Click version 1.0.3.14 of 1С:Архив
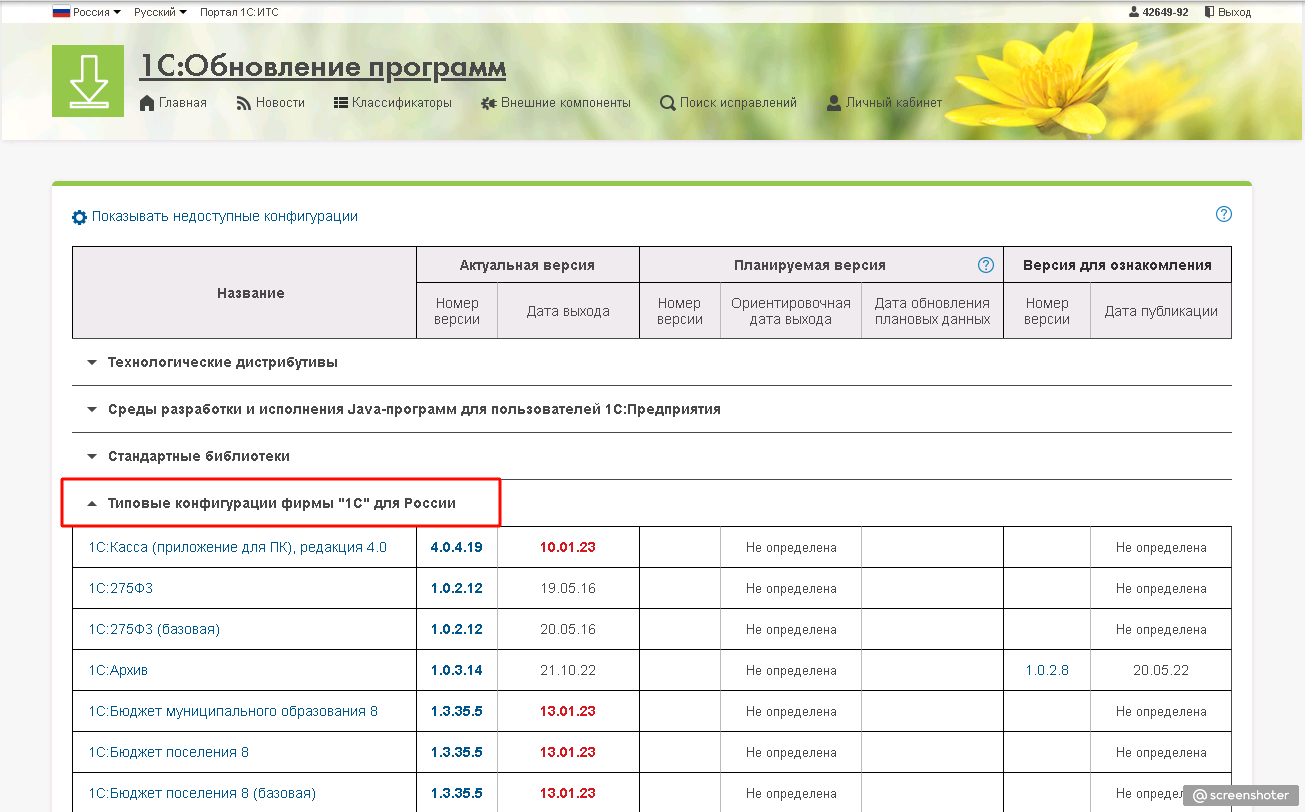This screenshot has height=812, width=1305. tap(457, 670)
